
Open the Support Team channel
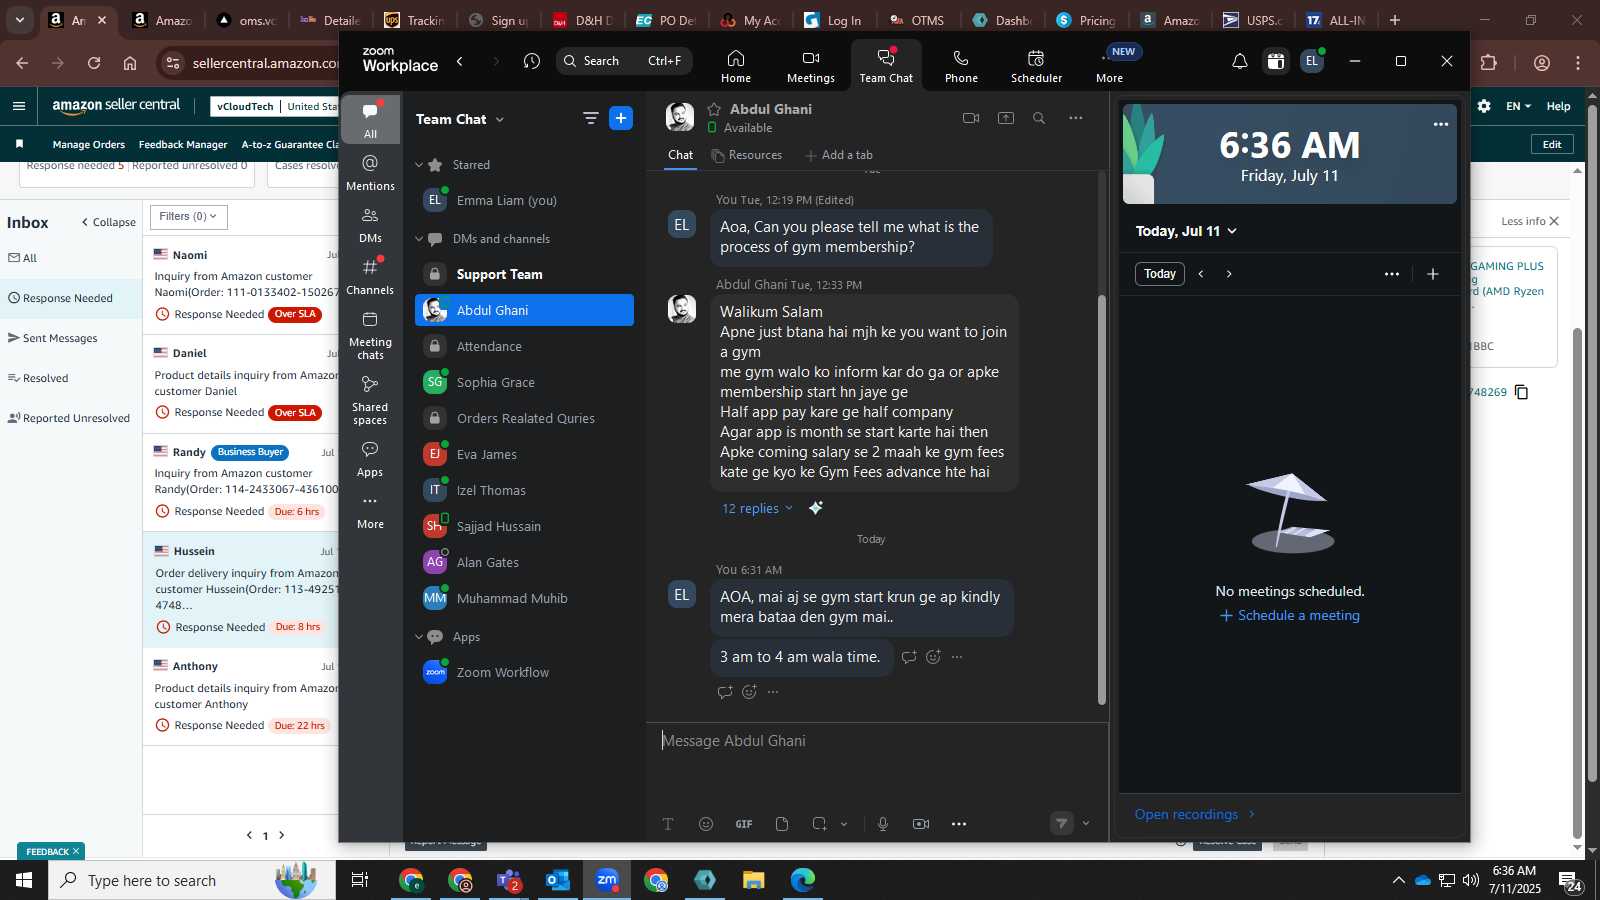pos(524,274)
